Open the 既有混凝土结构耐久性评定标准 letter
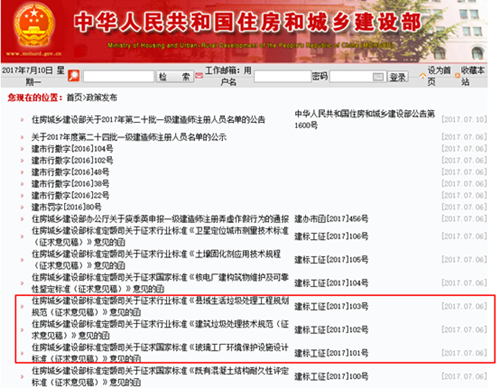The height and width of the screenshot is (388, 500). 160,376
